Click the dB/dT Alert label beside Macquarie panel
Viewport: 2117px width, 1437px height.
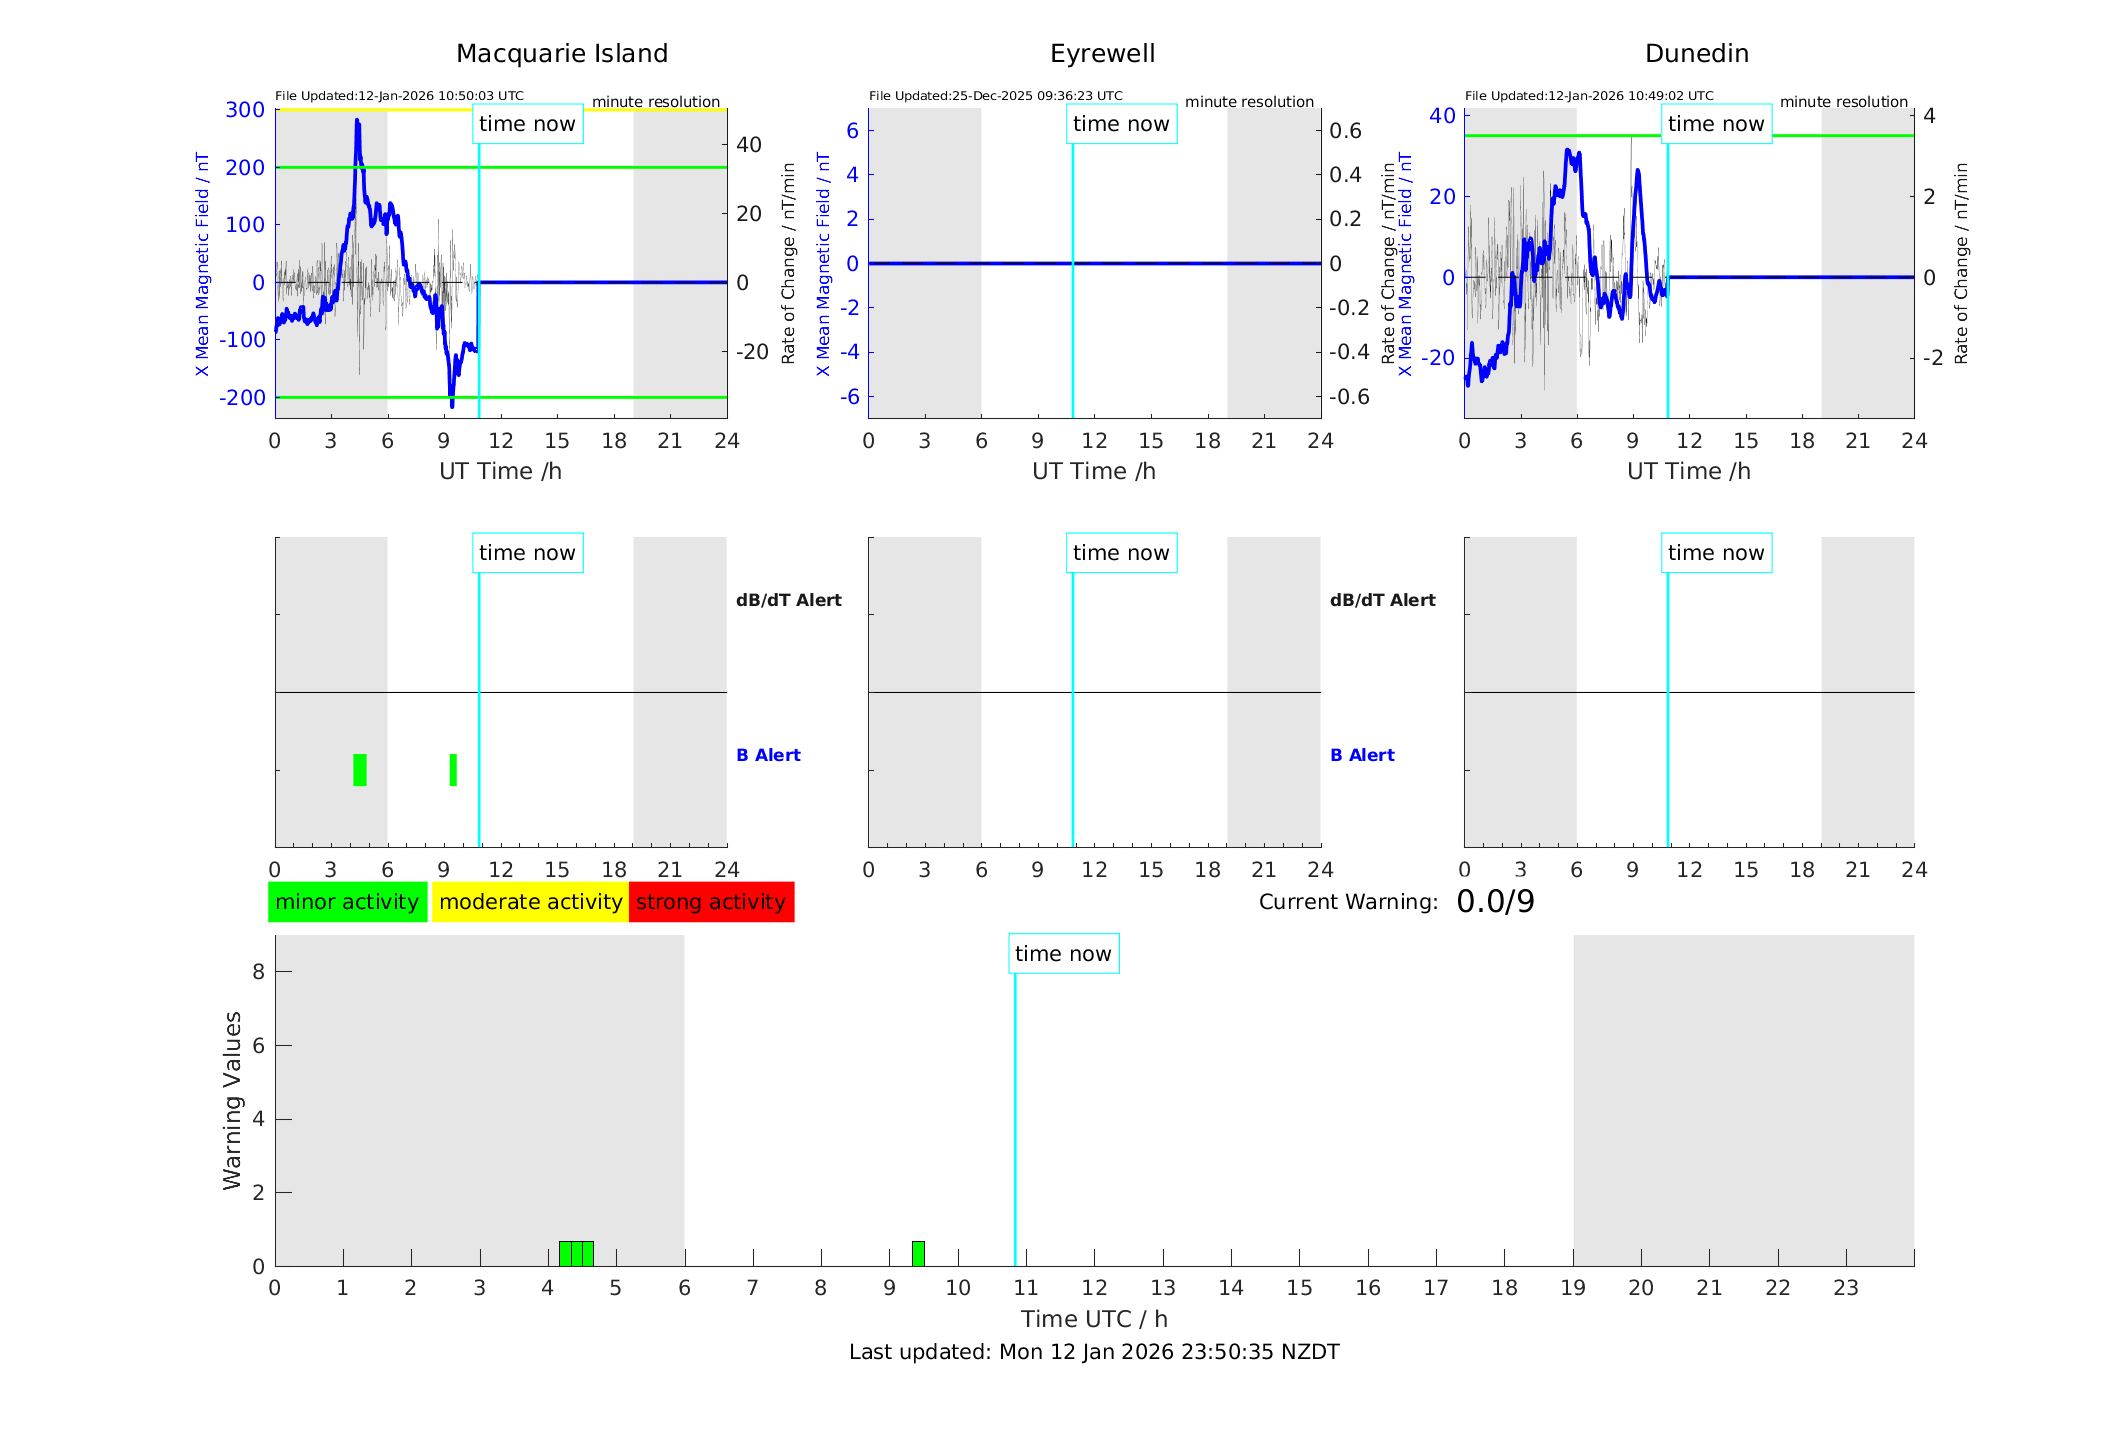[x=789, y=600]
